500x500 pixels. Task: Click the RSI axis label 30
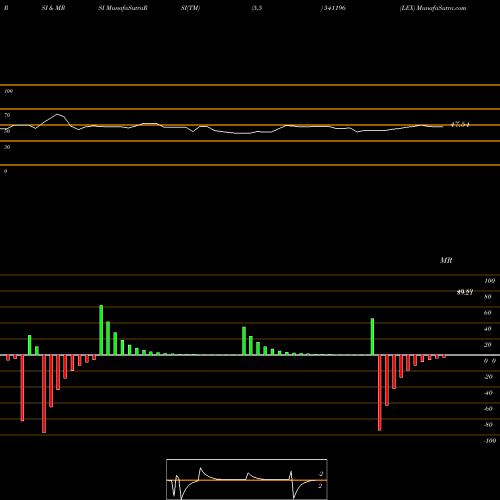pyautogui.click(x=7, y=147)
